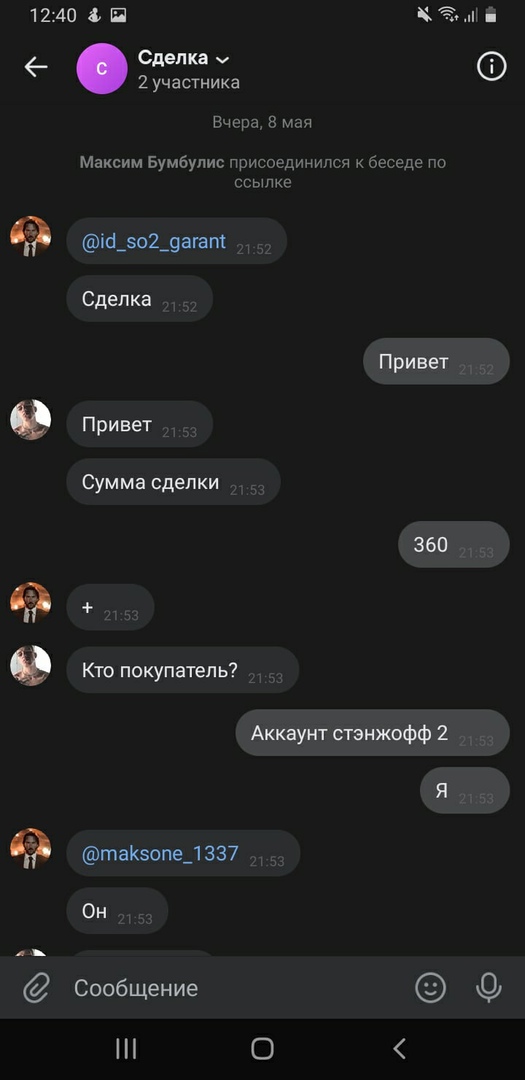Tap the Android home button
This screenshot has height=1080, width=525.
click(262, 1049)
